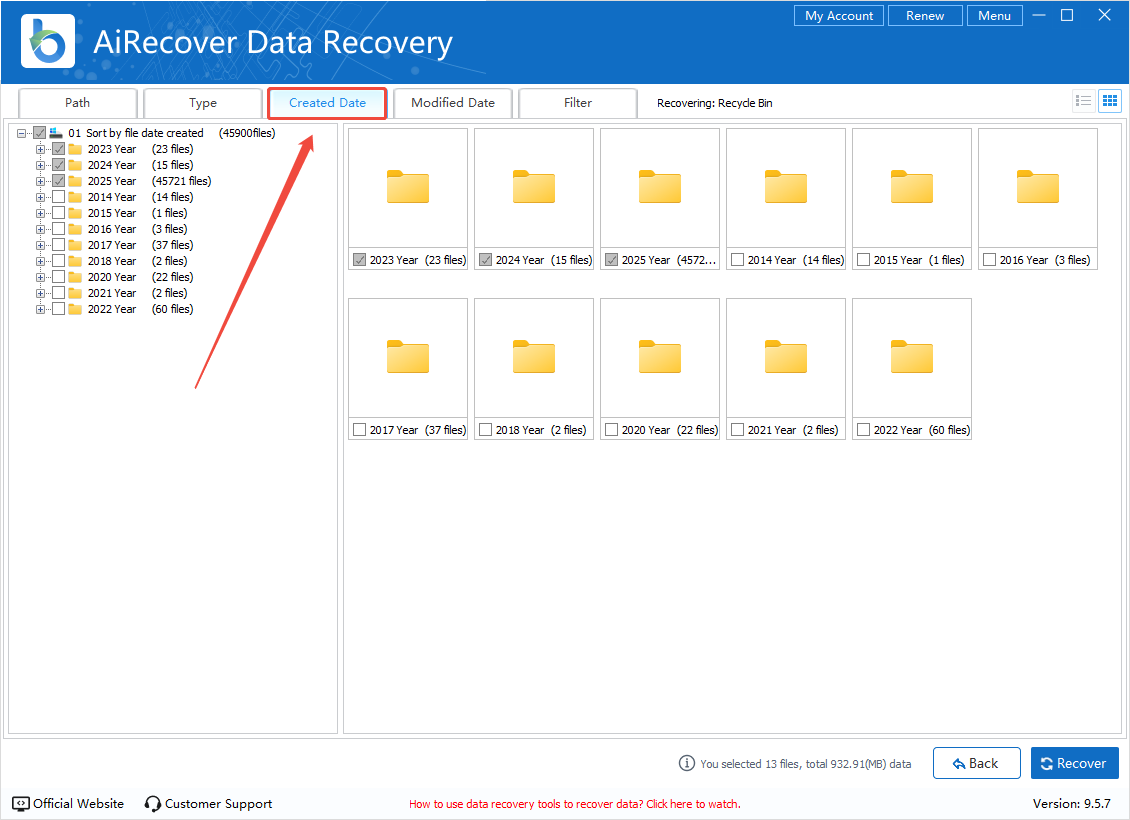Uncheck the 2024 Year thumbnail checkbox

(x=486, y=260)
